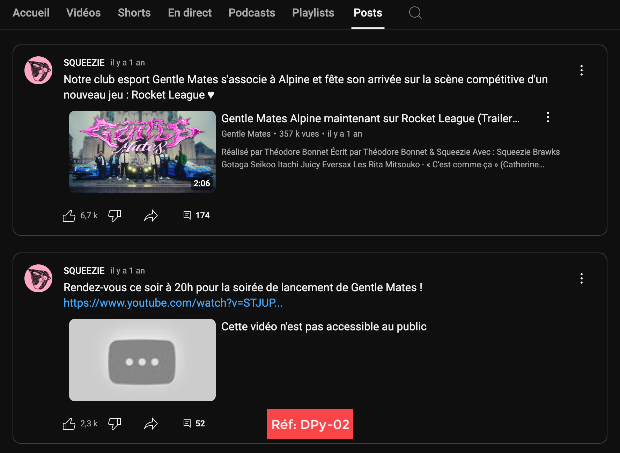Open the Shorts tab
The height and width of the screenshot is (453, 620).
tap(134, 13)
